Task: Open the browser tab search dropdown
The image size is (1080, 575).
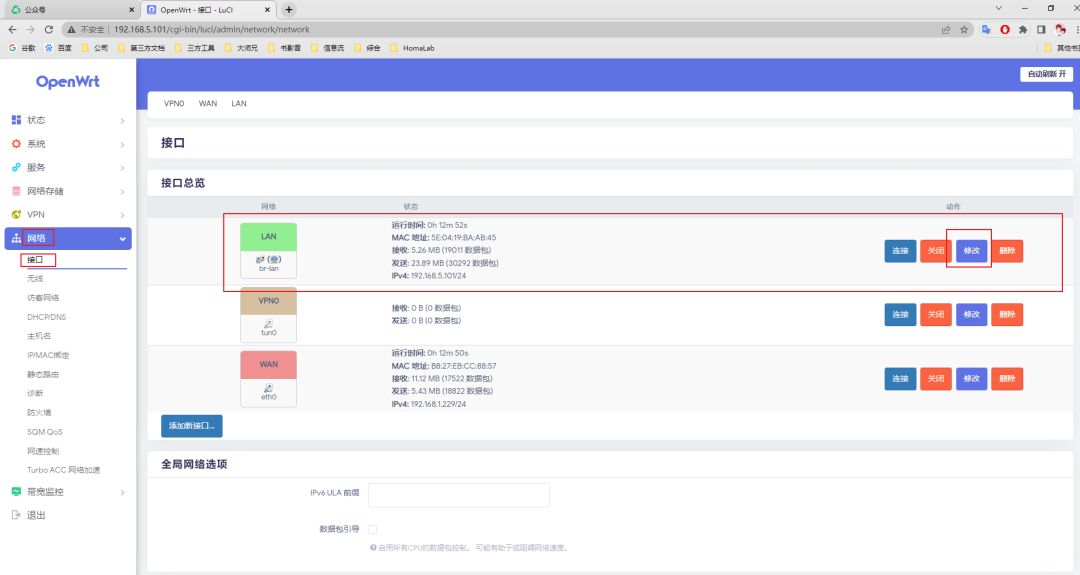Action: point(999,8)
